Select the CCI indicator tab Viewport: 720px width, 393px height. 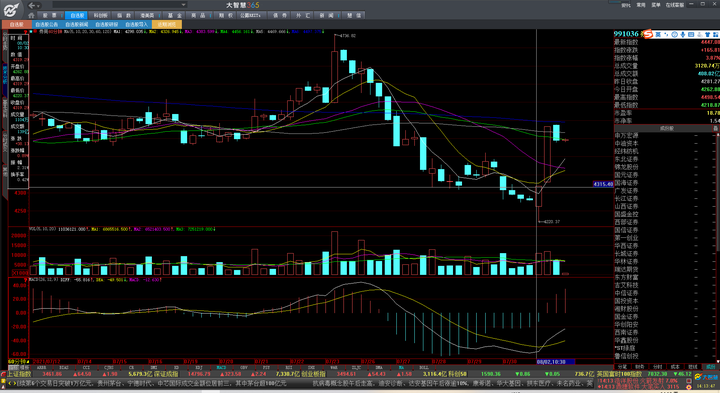86,368
